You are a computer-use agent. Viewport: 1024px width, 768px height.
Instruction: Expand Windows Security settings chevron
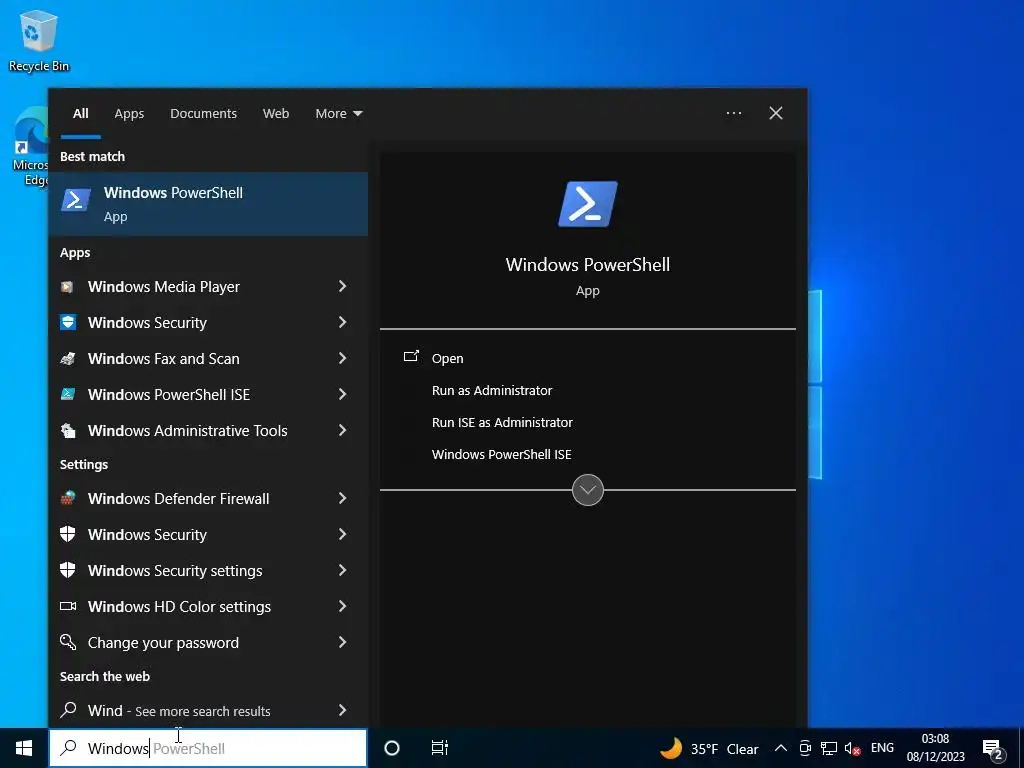[x=342, y=570]
